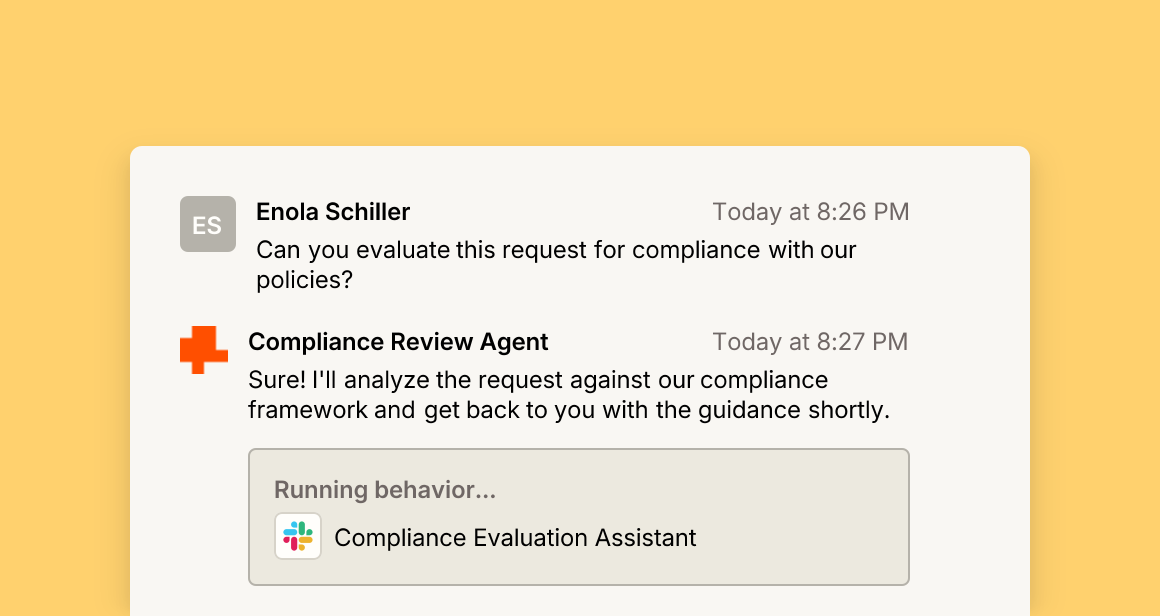
Task: Click the orange Compliance Review Agent logo
Action: [x=204, y=350]
